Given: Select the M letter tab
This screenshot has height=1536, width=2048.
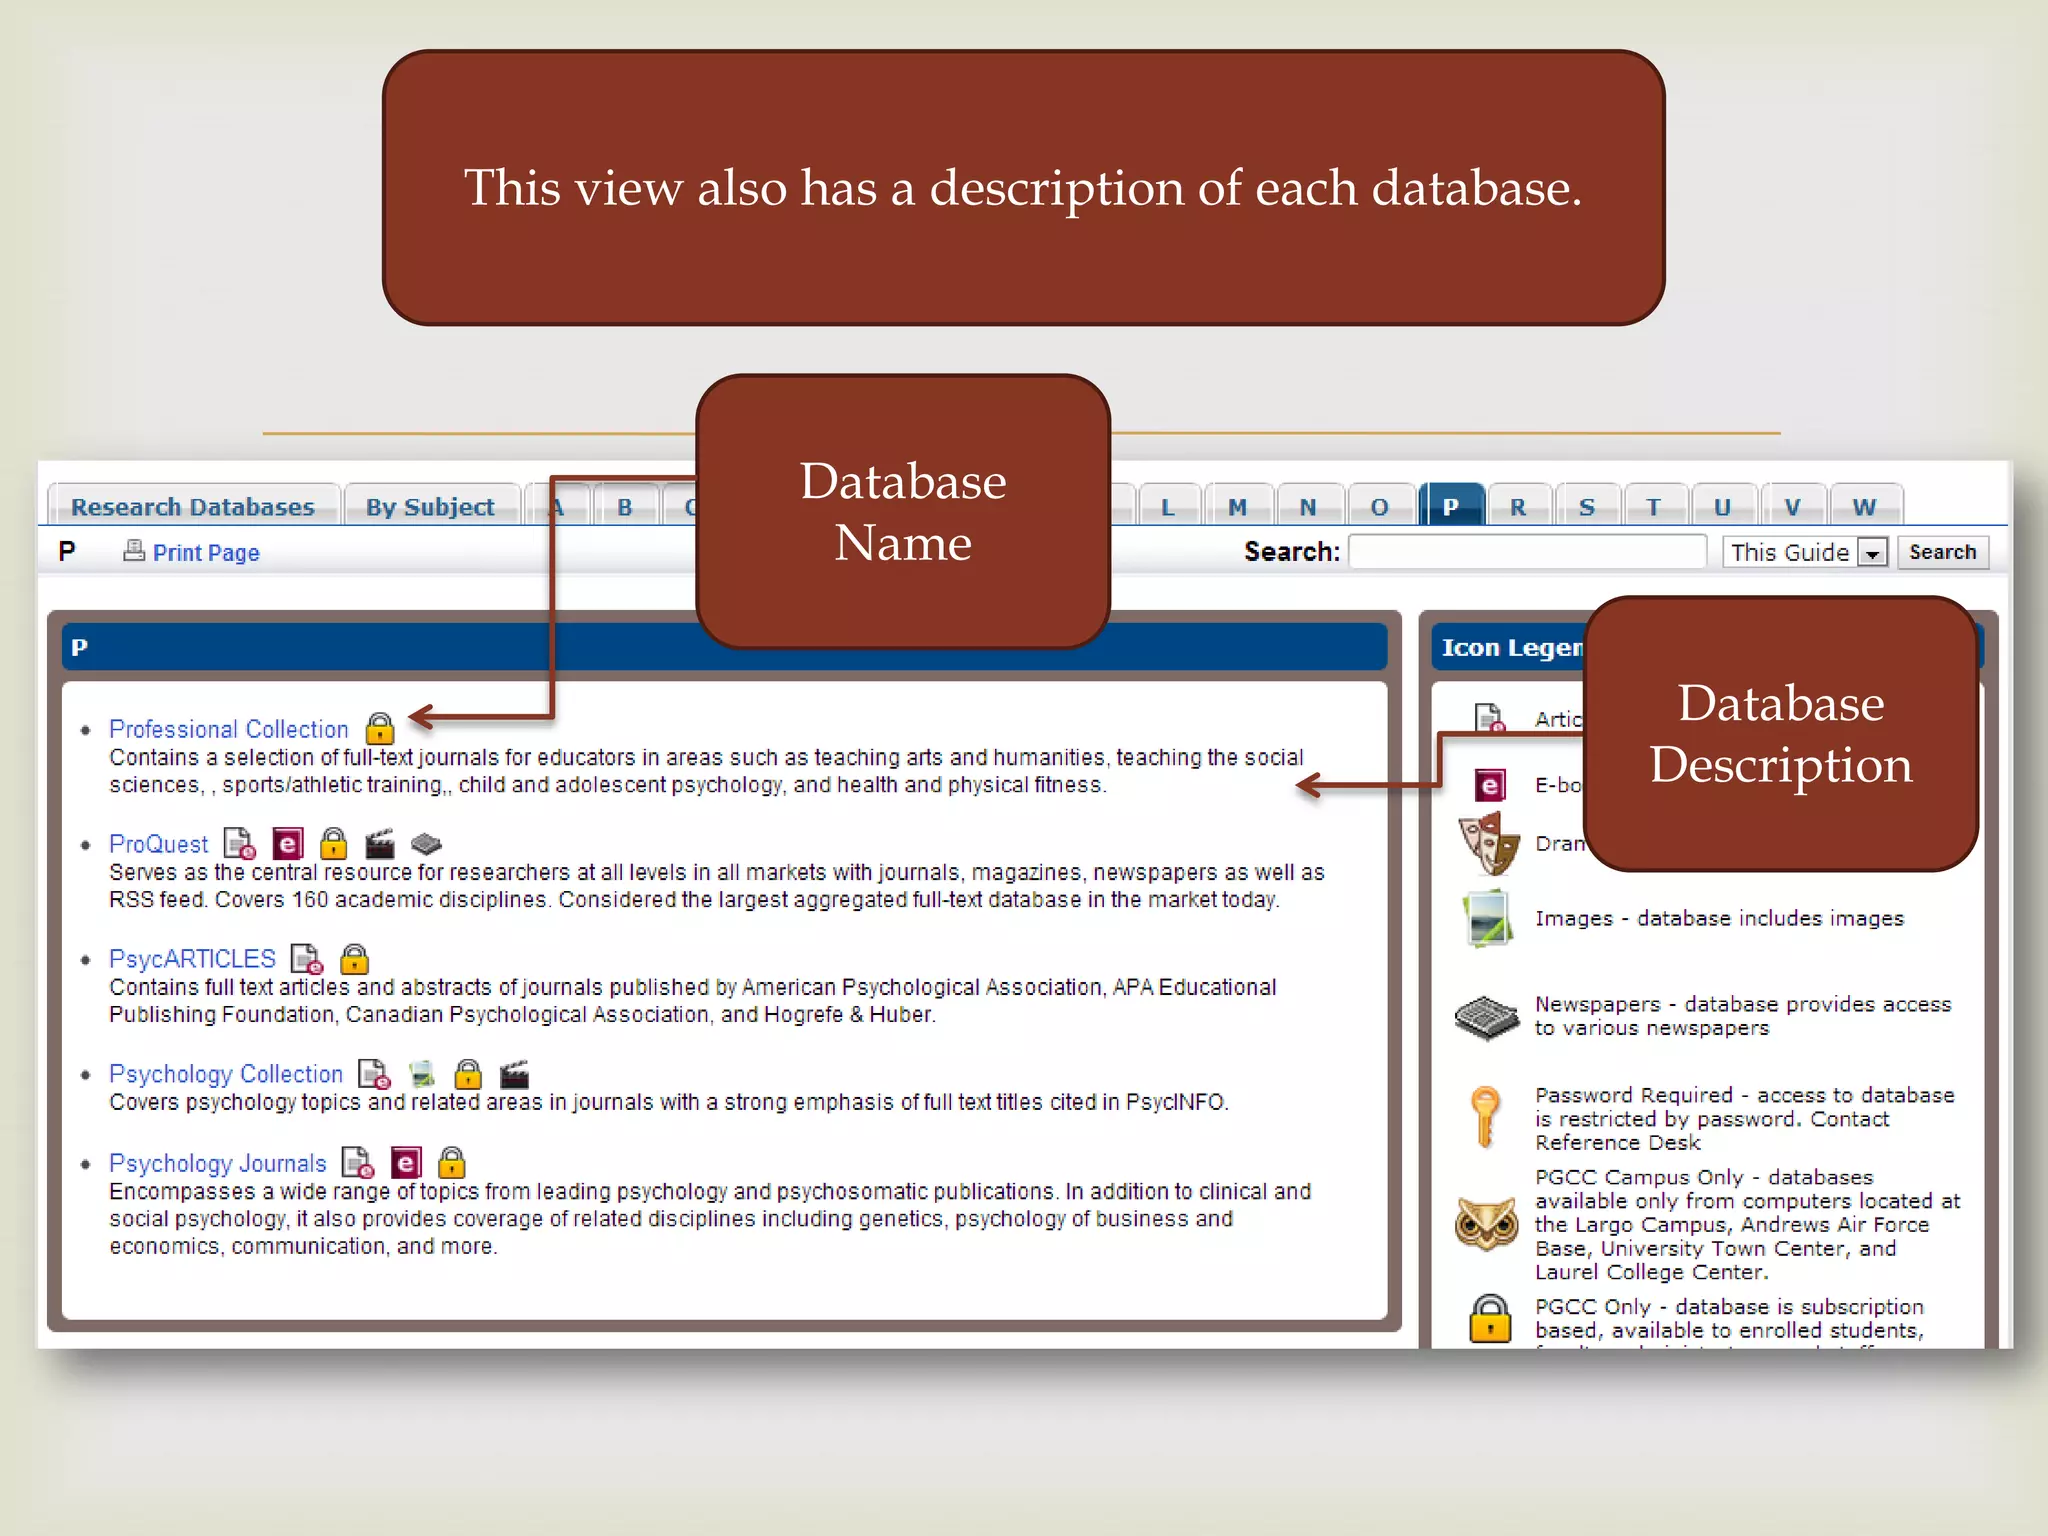Looking at the screenshot, I should 1237,506.
